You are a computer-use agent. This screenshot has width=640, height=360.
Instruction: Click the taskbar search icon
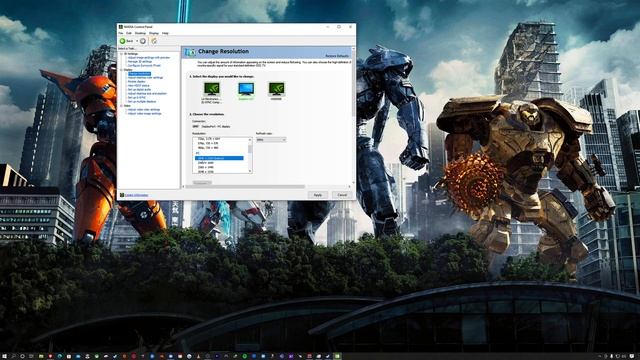[13, 356]
